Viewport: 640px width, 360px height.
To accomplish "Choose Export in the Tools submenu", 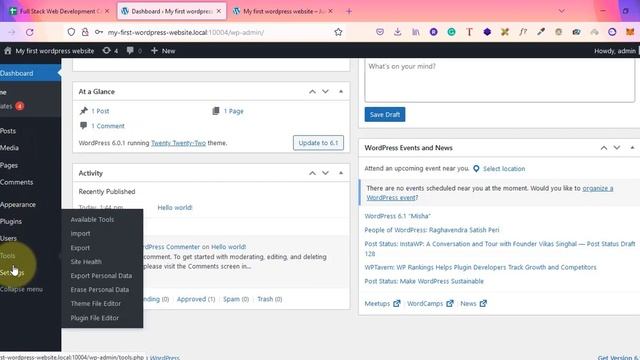I will (80, 248).
